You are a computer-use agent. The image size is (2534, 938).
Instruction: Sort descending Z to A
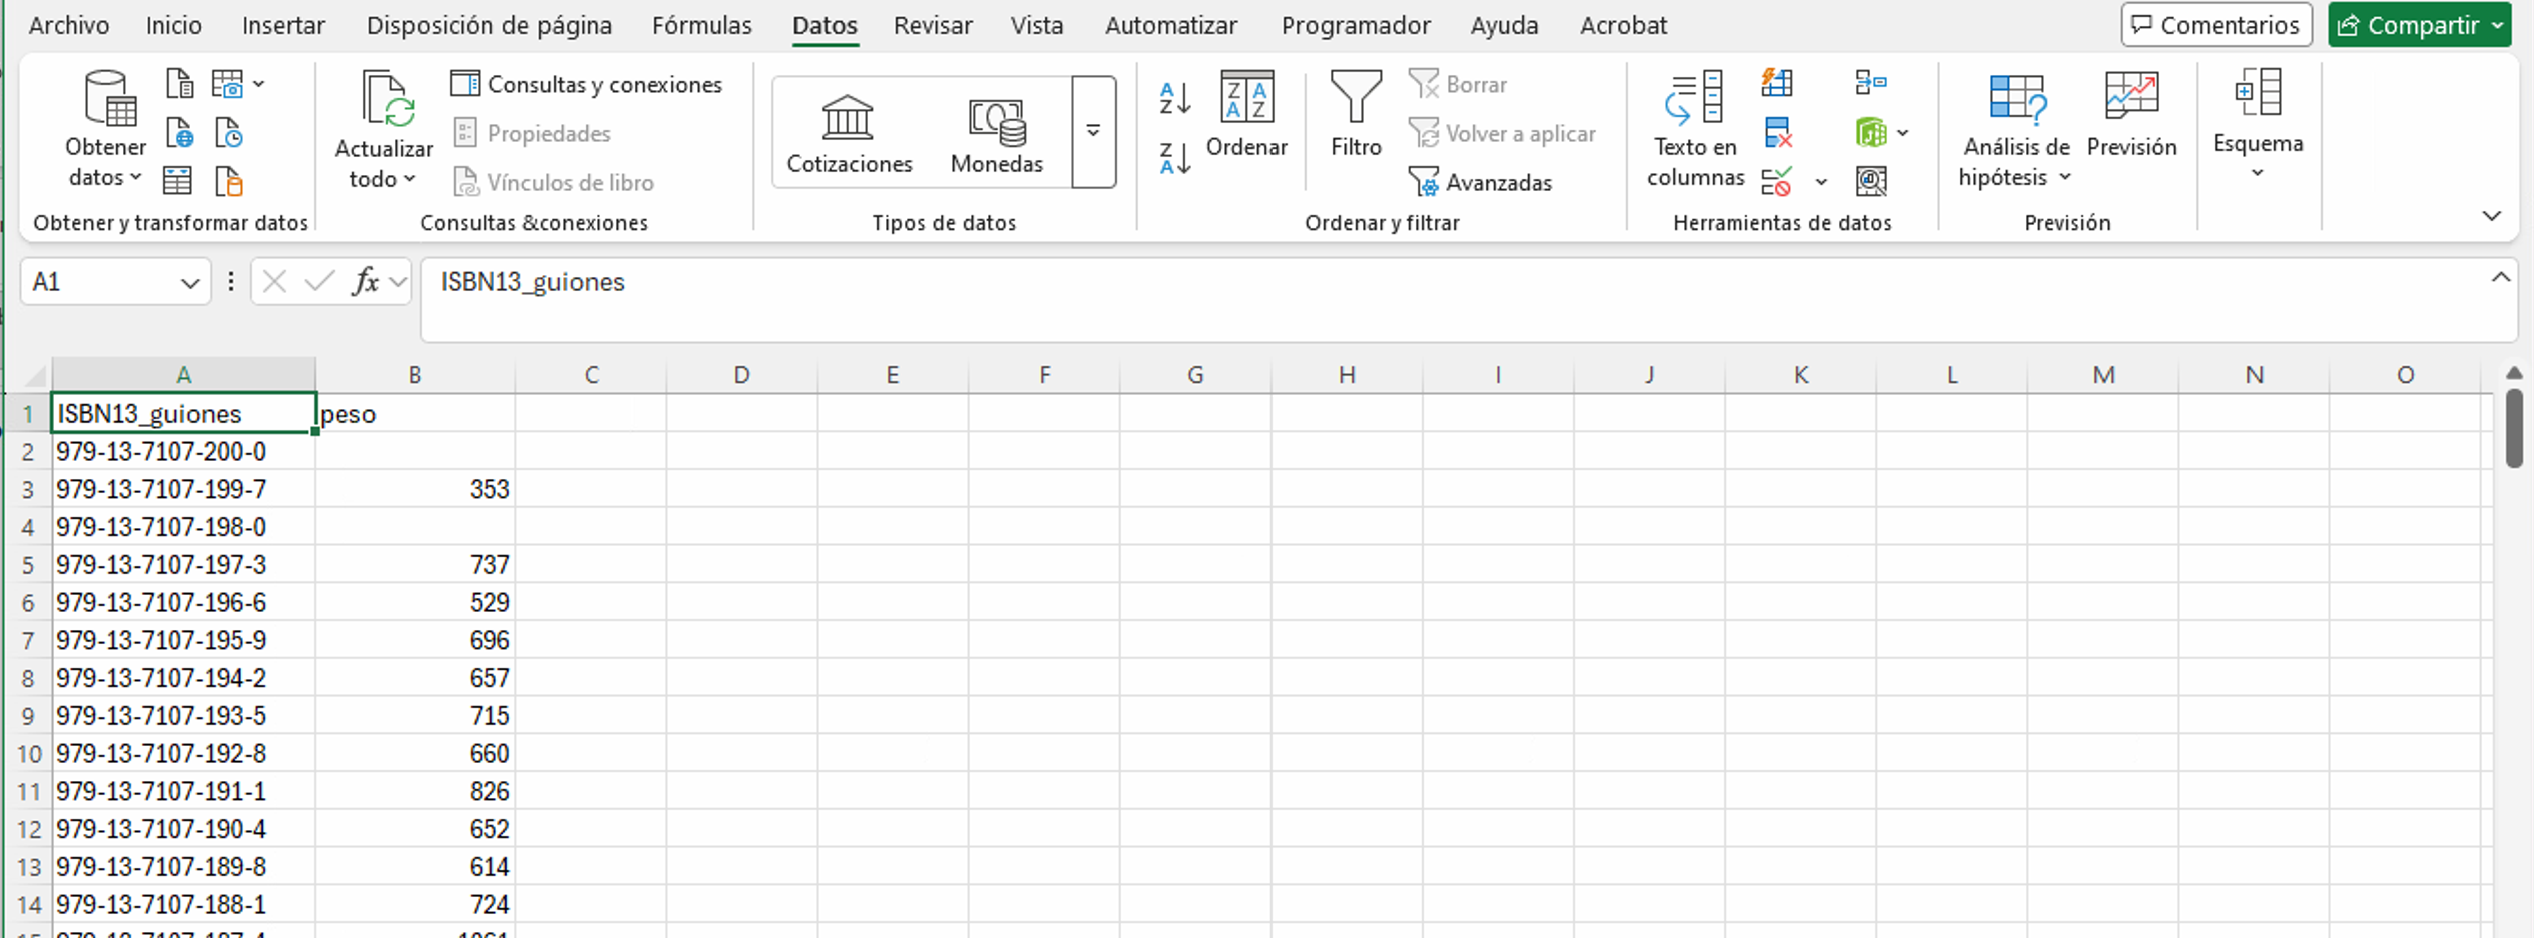coord(1175,158)
